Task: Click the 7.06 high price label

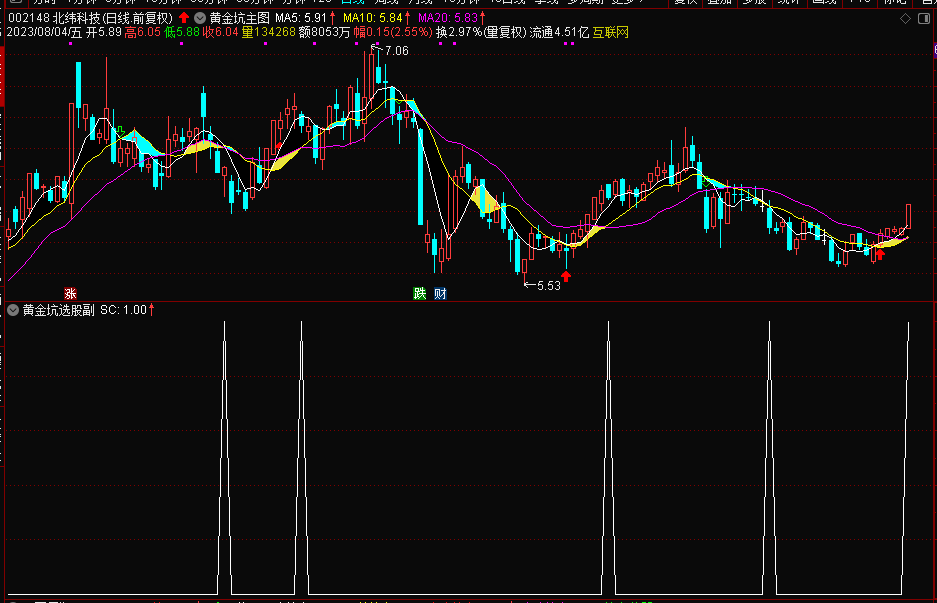Action: click(397, 51)
